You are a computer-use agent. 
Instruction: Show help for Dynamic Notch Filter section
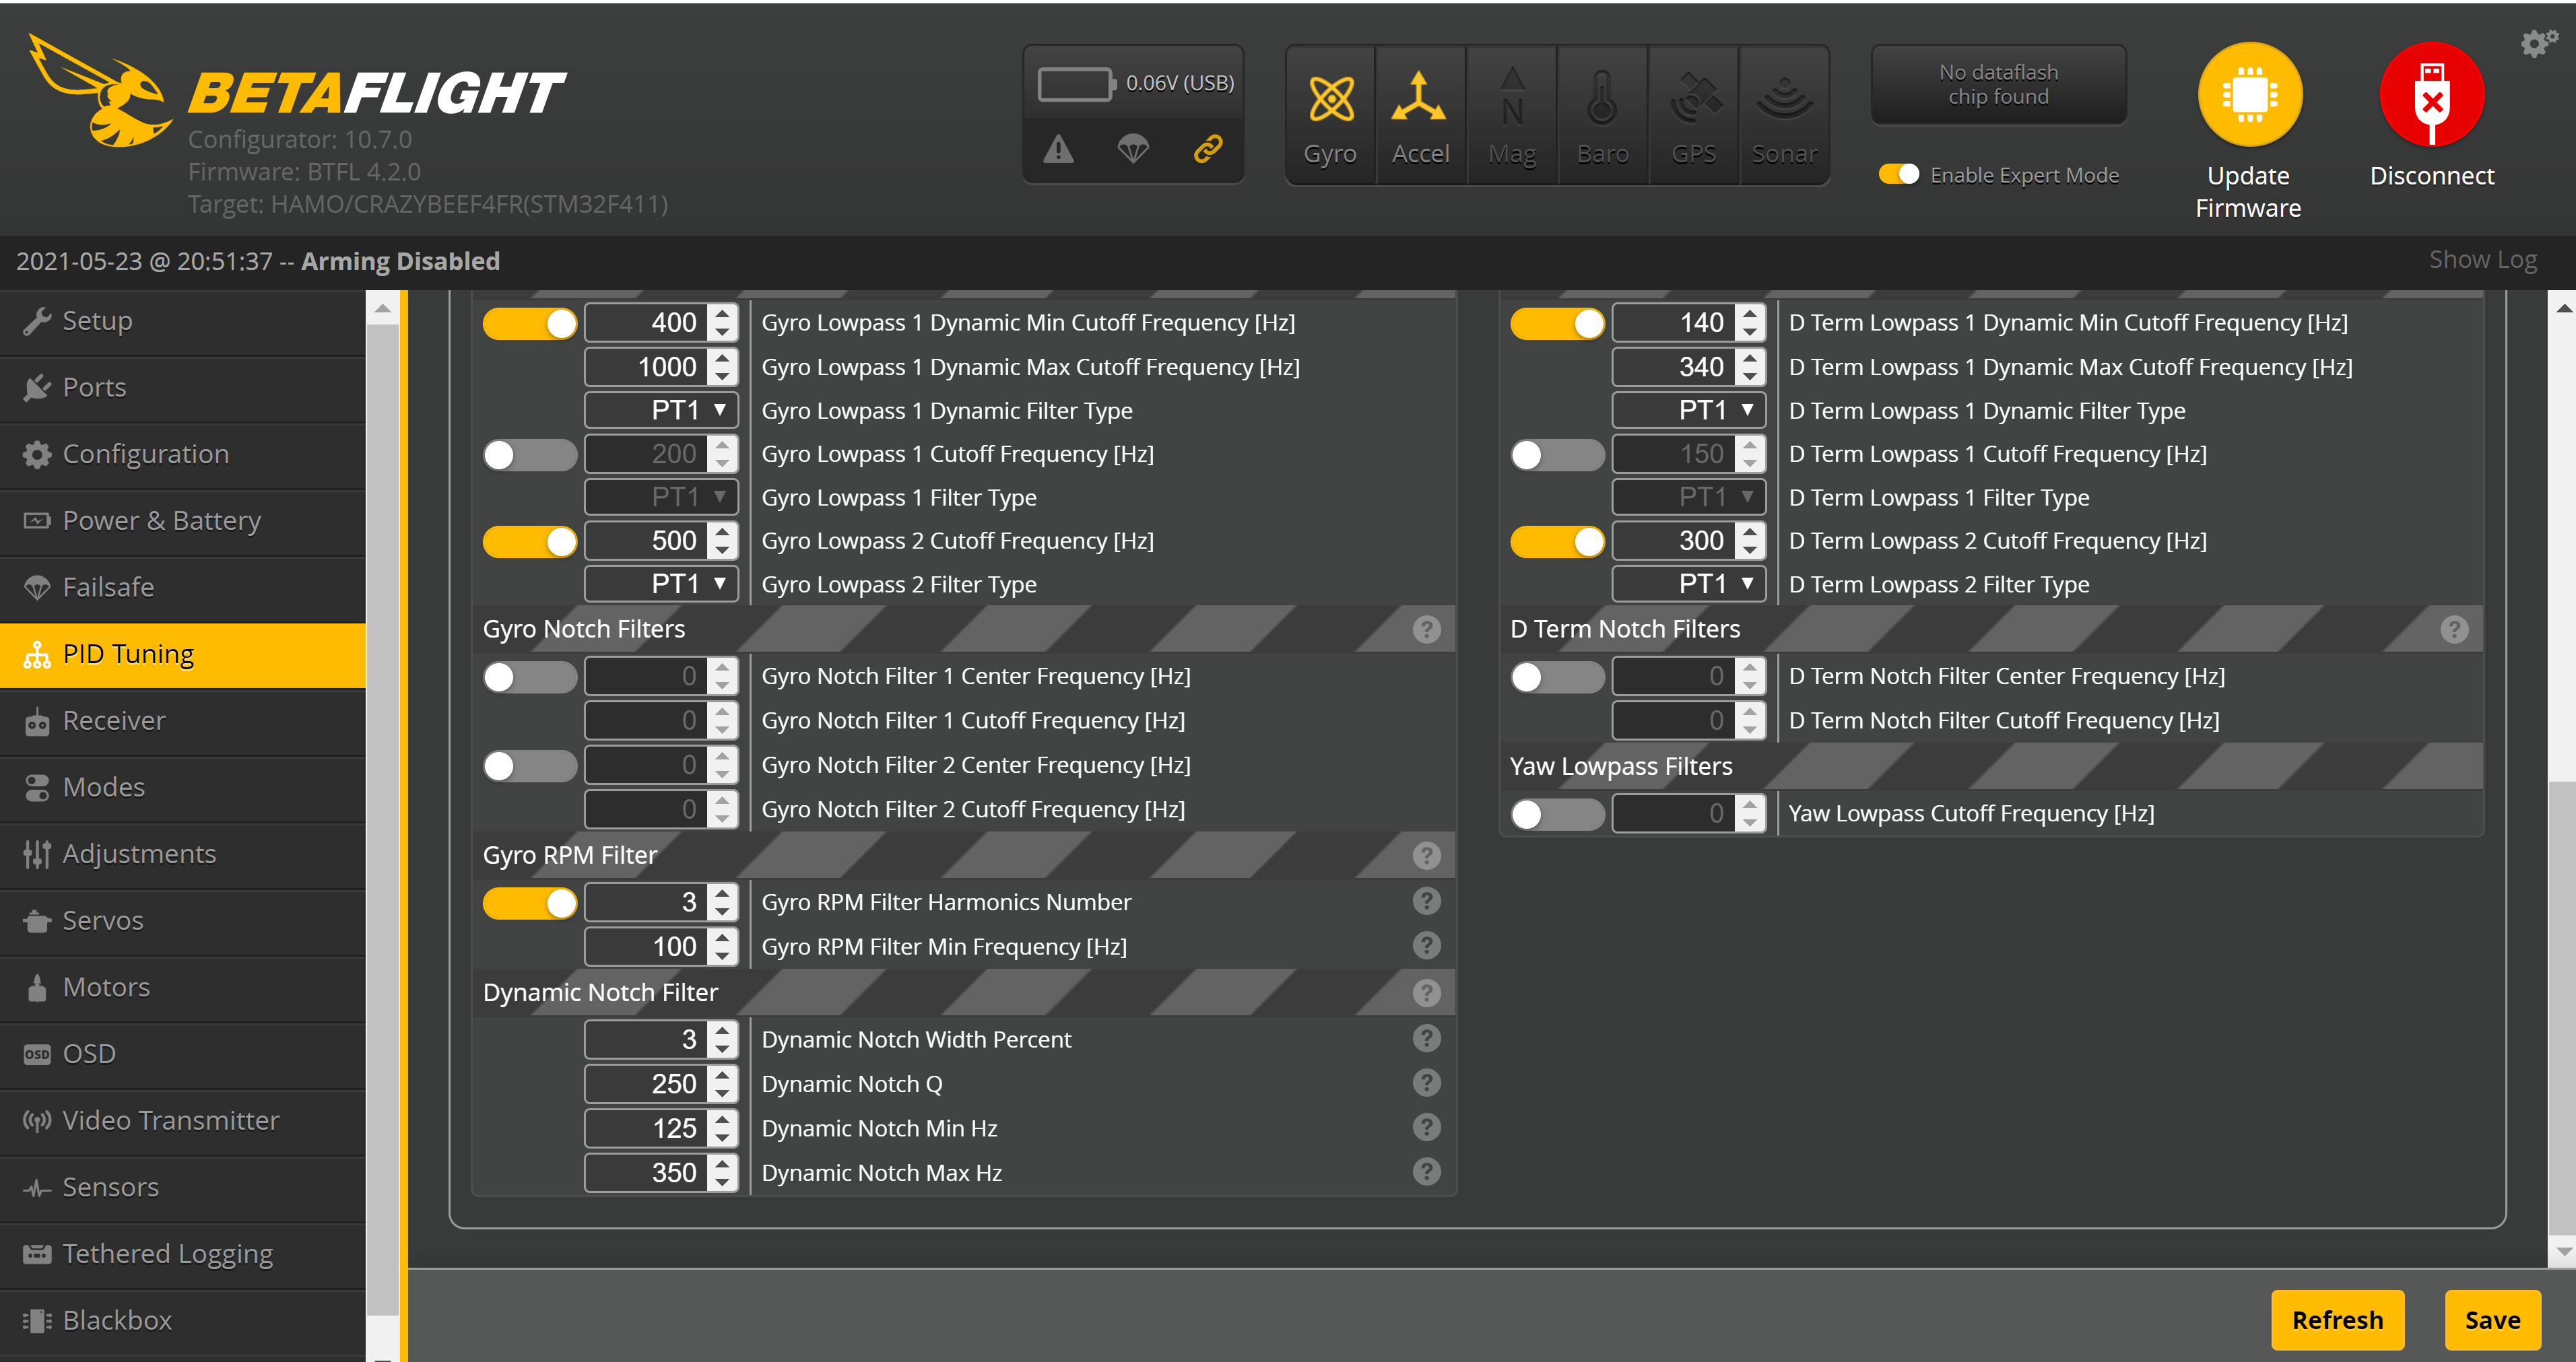tap(1427, 993)
